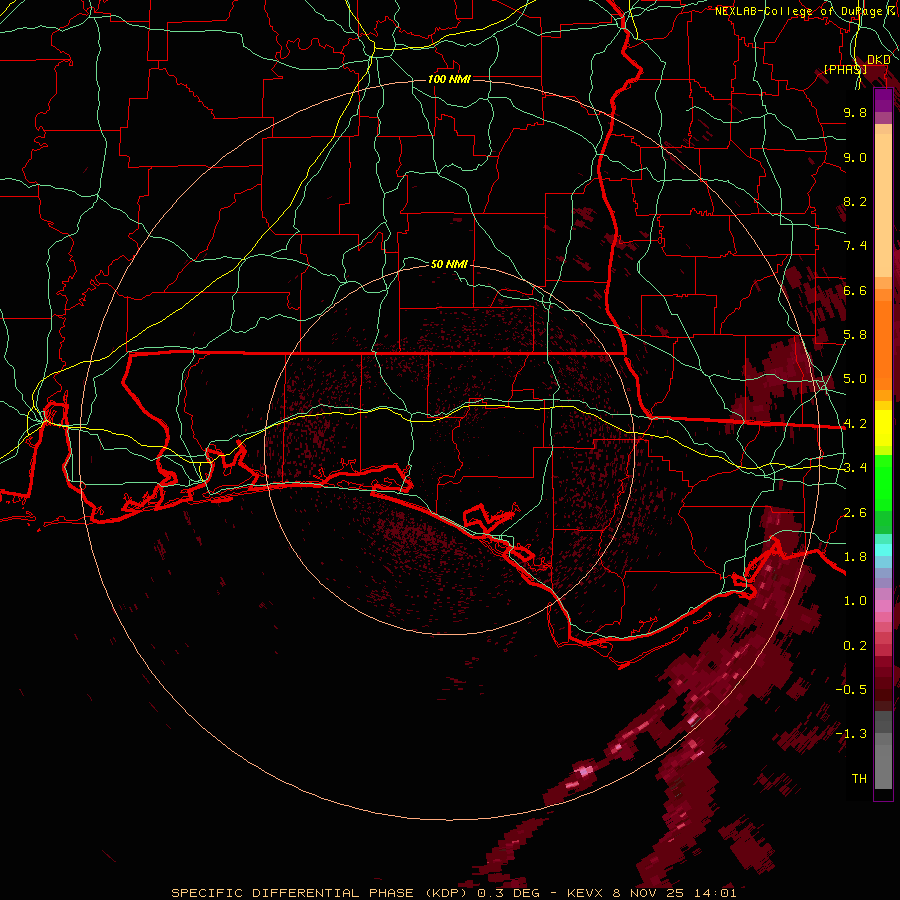Pick the pale peach color bar segment

[x=883, y=207]
